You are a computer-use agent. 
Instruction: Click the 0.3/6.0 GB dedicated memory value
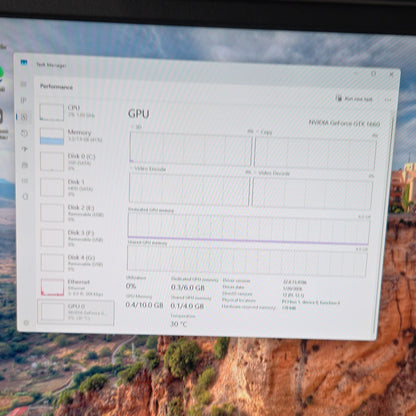[x=188, y=287]
